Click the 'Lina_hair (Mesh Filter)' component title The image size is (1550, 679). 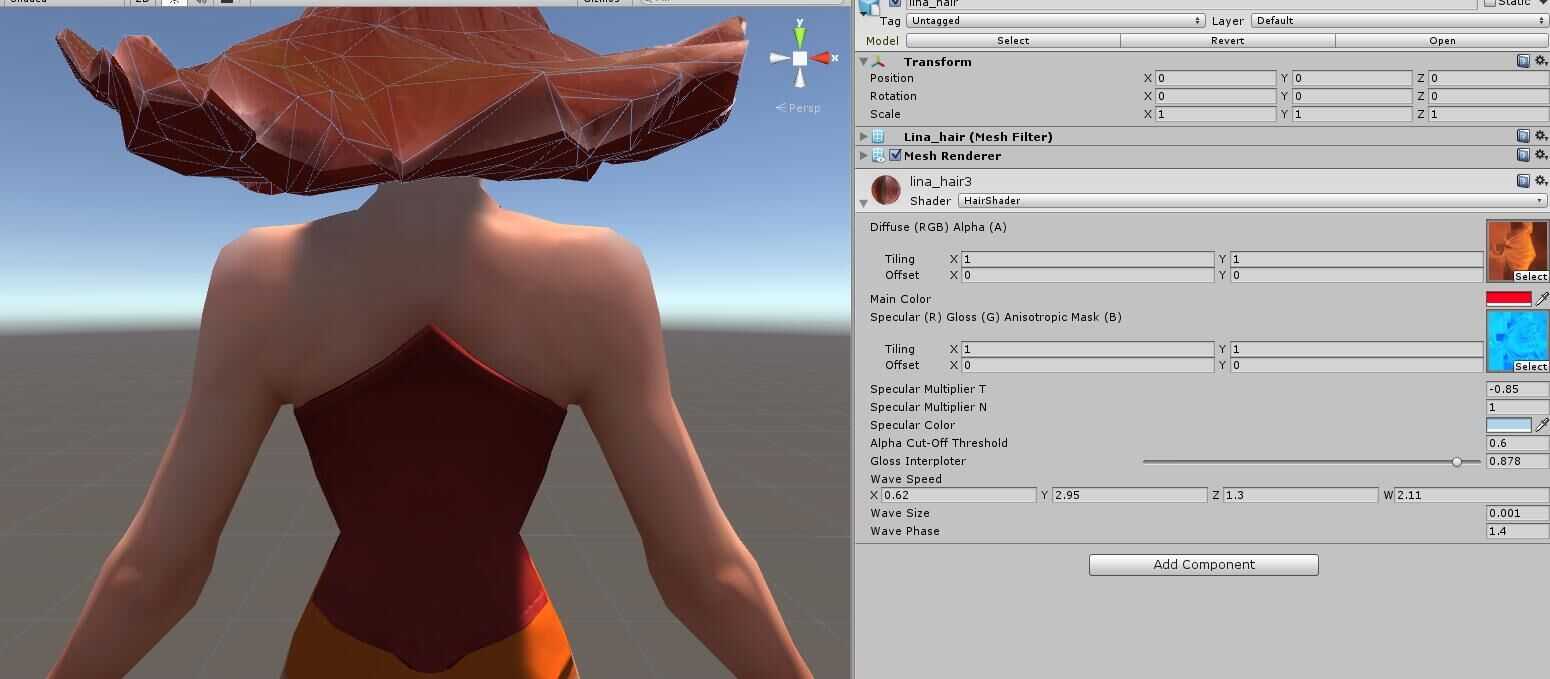click(x=978, y=136)
